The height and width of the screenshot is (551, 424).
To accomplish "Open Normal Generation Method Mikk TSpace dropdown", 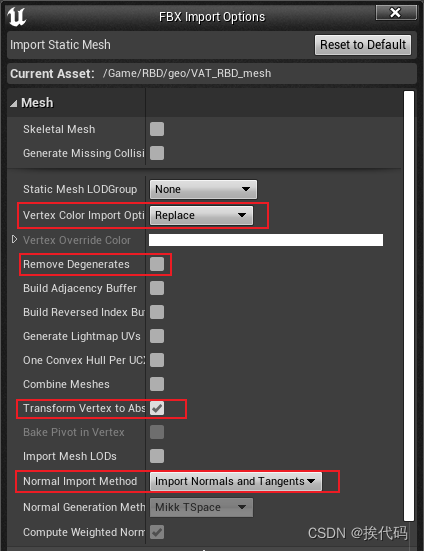I will [201, 507].
